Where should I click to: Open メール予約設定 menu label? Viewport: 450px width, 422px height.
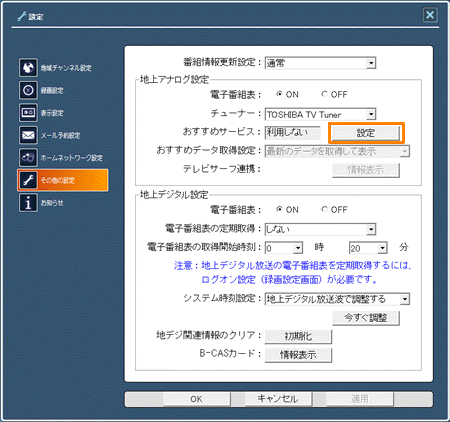click(60, 135)
